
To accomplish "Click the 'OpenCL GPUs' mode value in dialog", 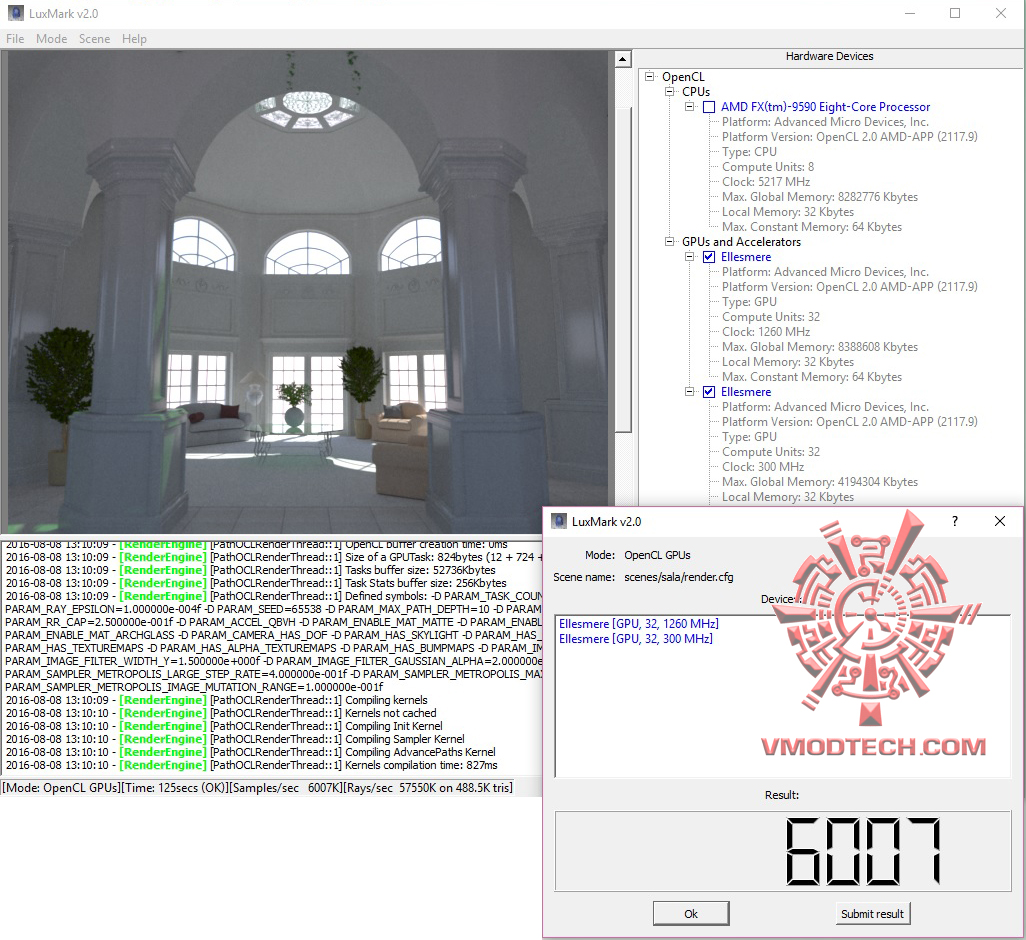I will click(657, 555).
